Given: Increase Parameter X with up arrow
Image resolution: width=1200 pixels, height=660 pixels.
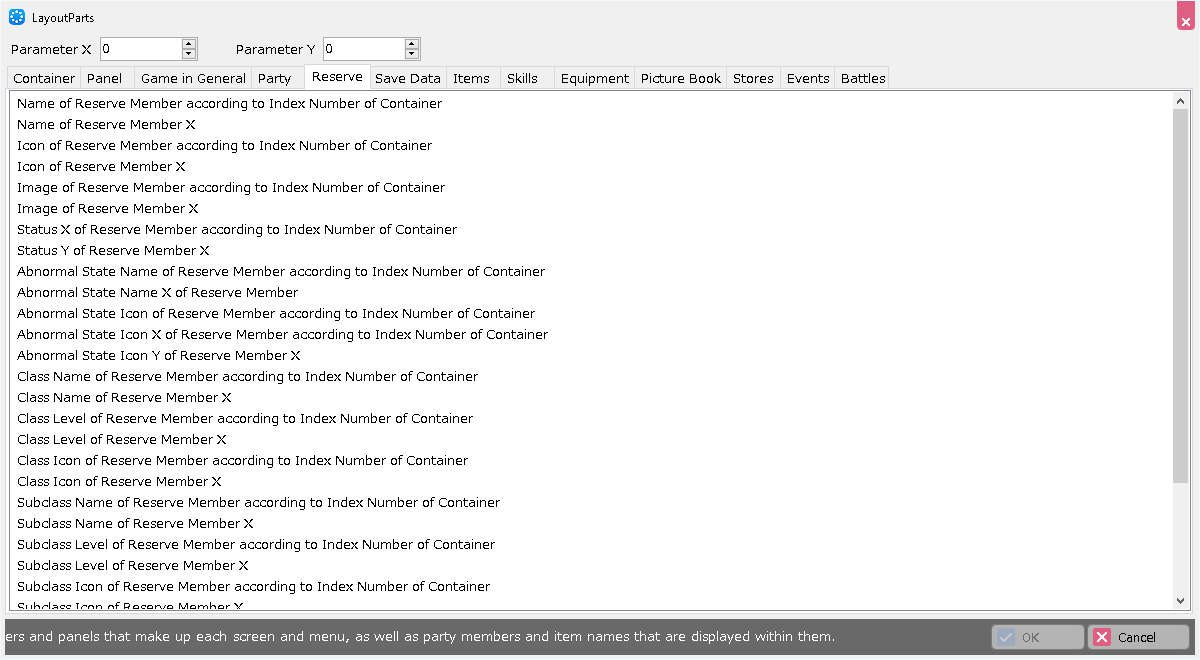Looking at the screenshot, I should [x=189, y=44].
